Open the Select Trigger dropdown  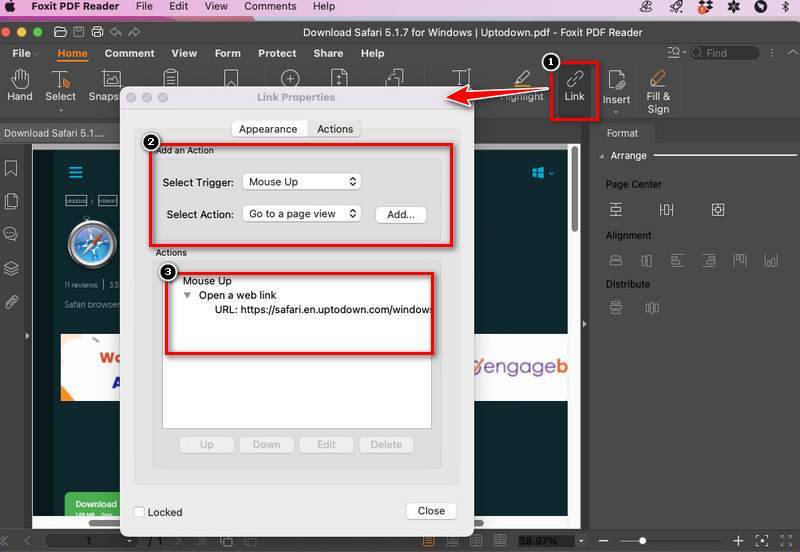pyautogui.click(x=302, y=182)
